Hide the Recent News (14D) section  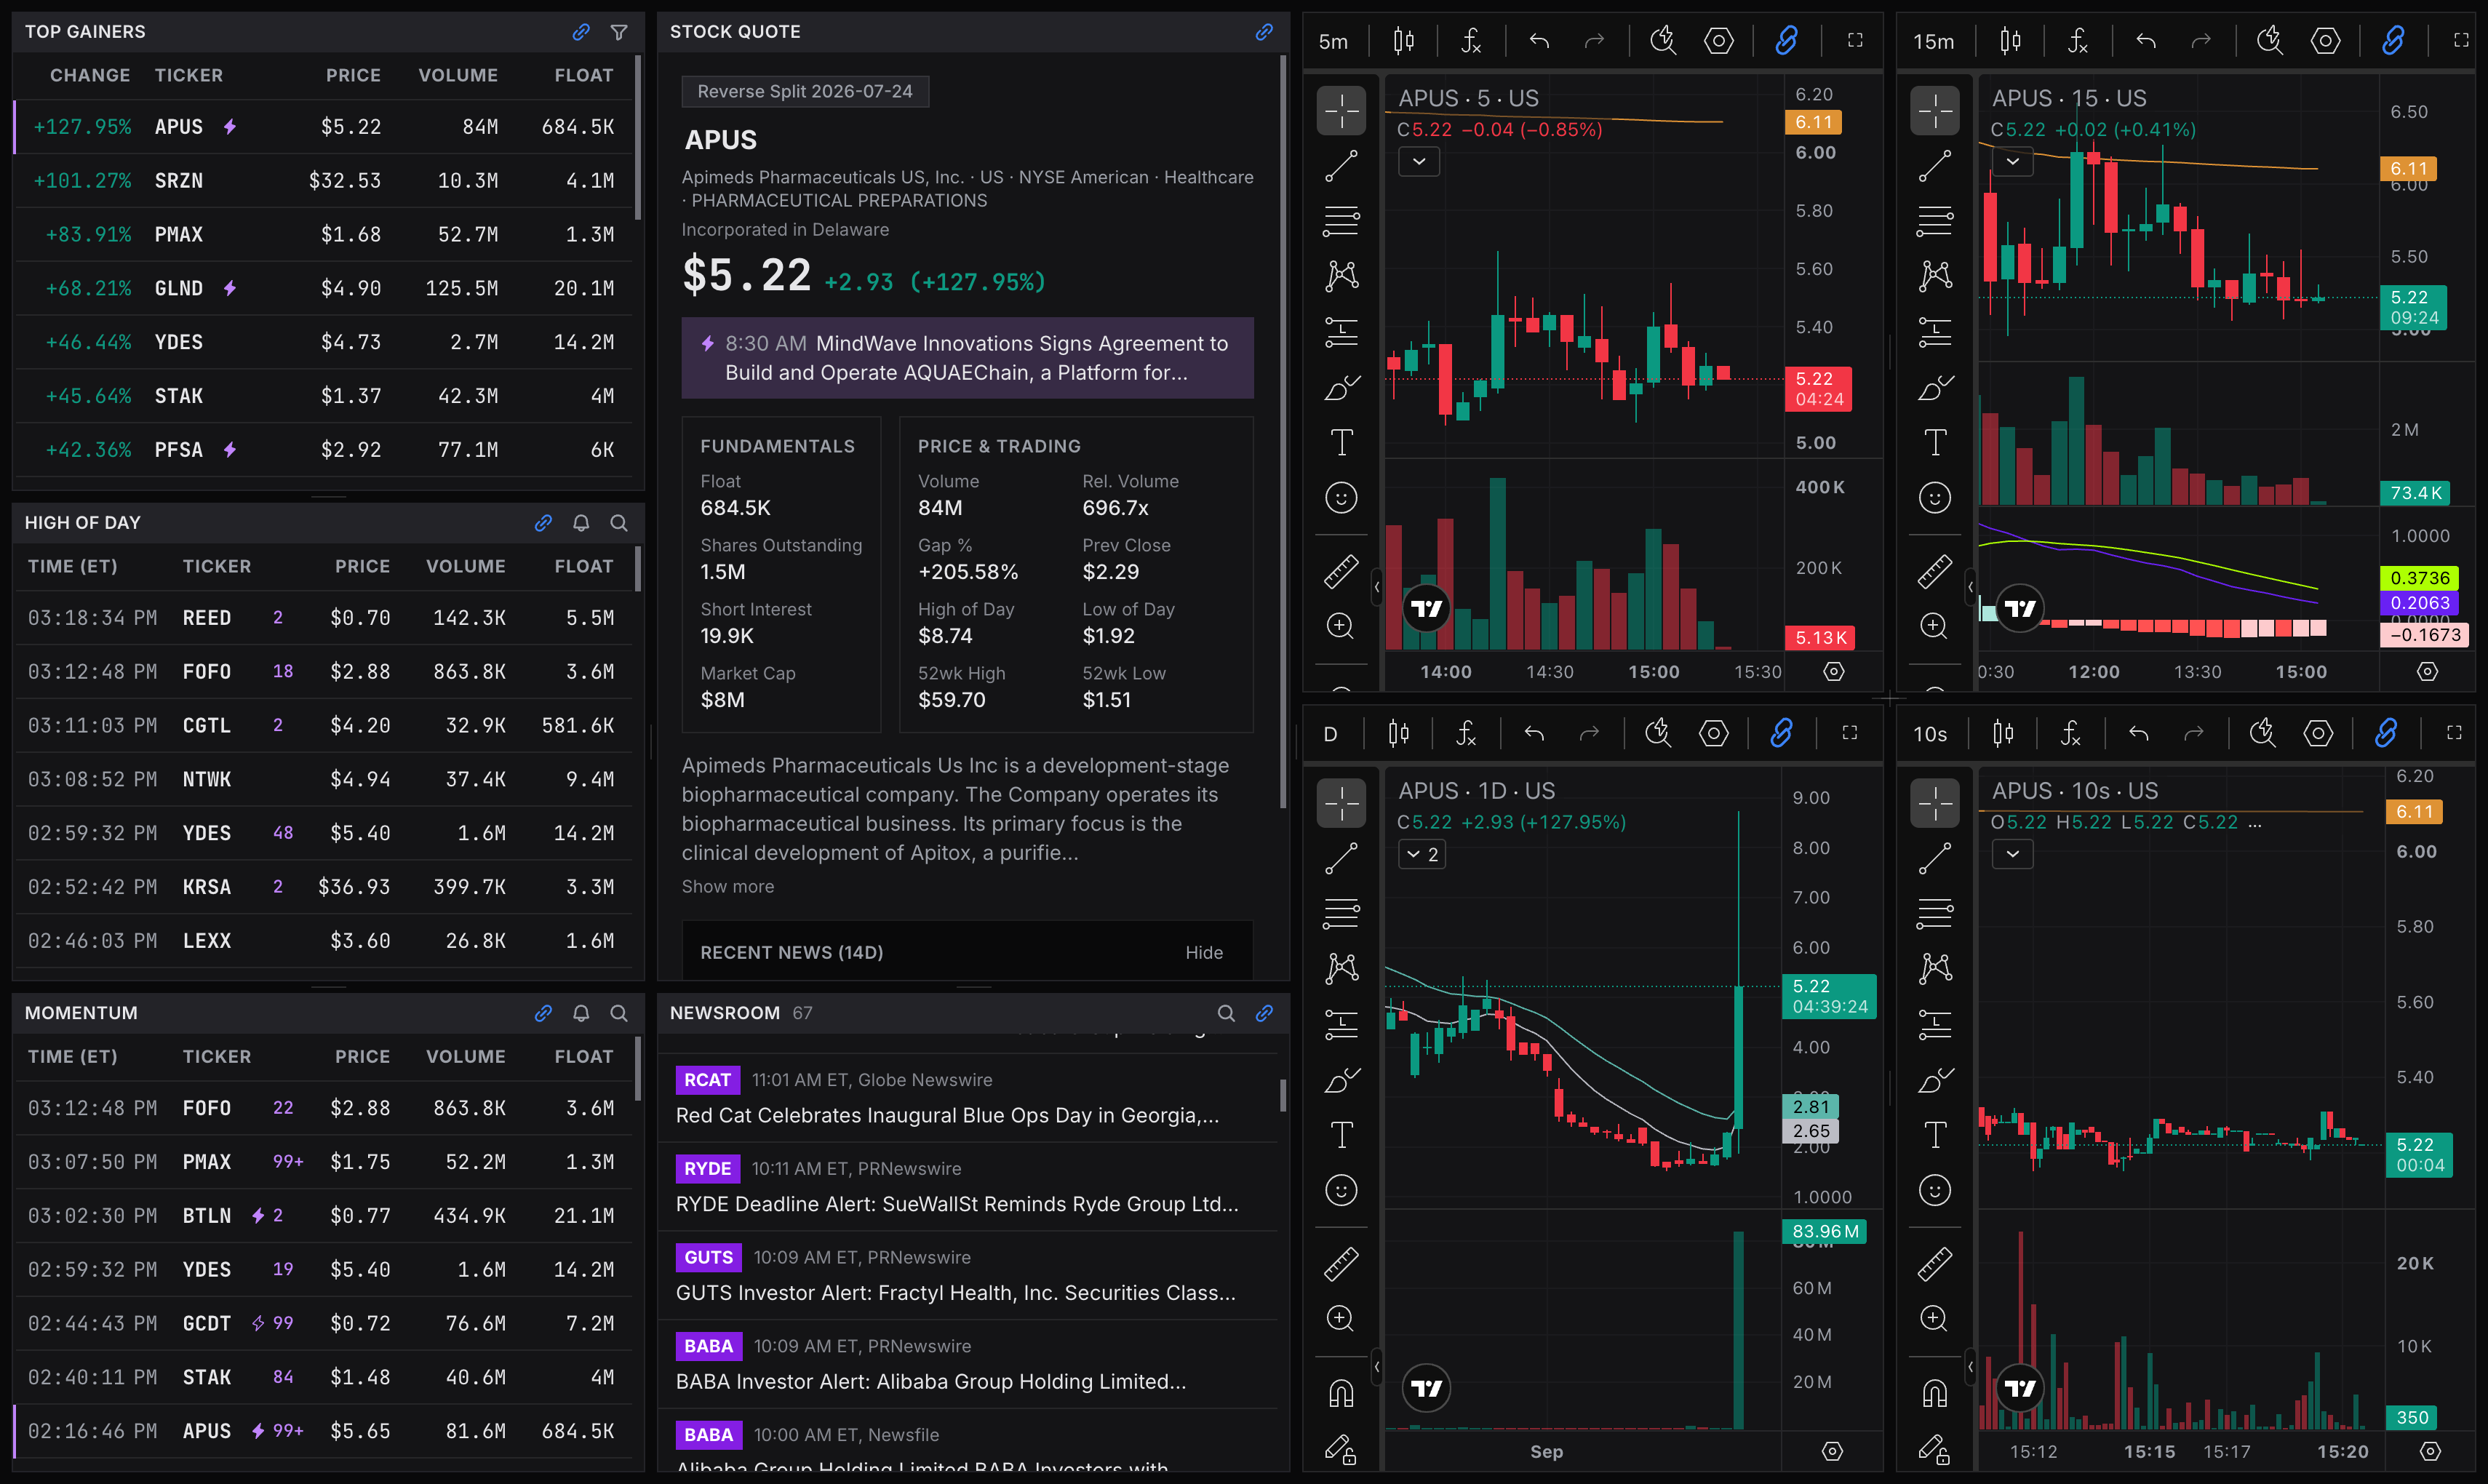[x=1204, y=952]
